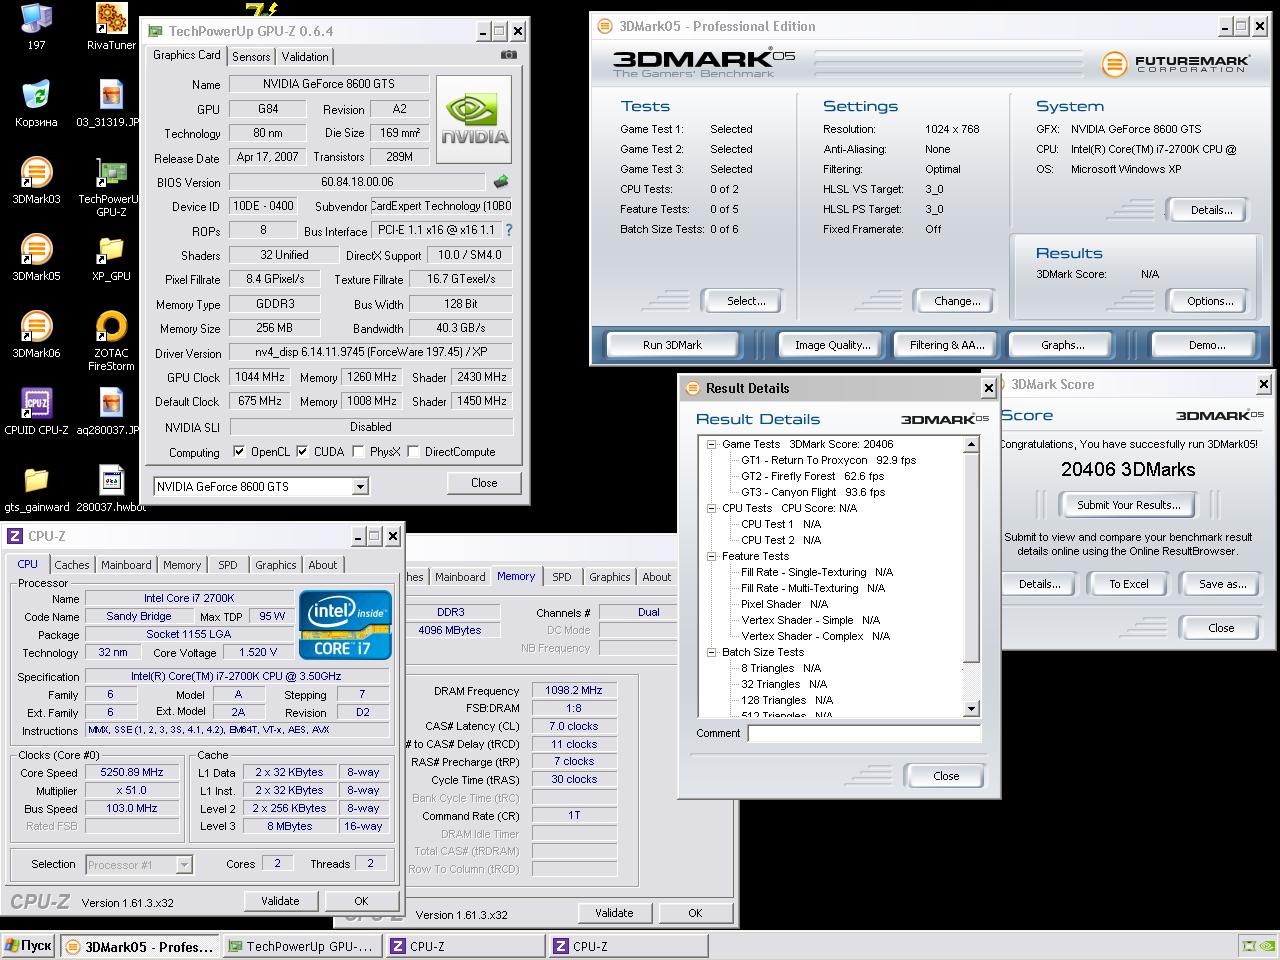The height and width of the screenshot is (960, 1280).
Task: Click the Intel Core i7 logo in CPU-Z
Action: point(345,626)
